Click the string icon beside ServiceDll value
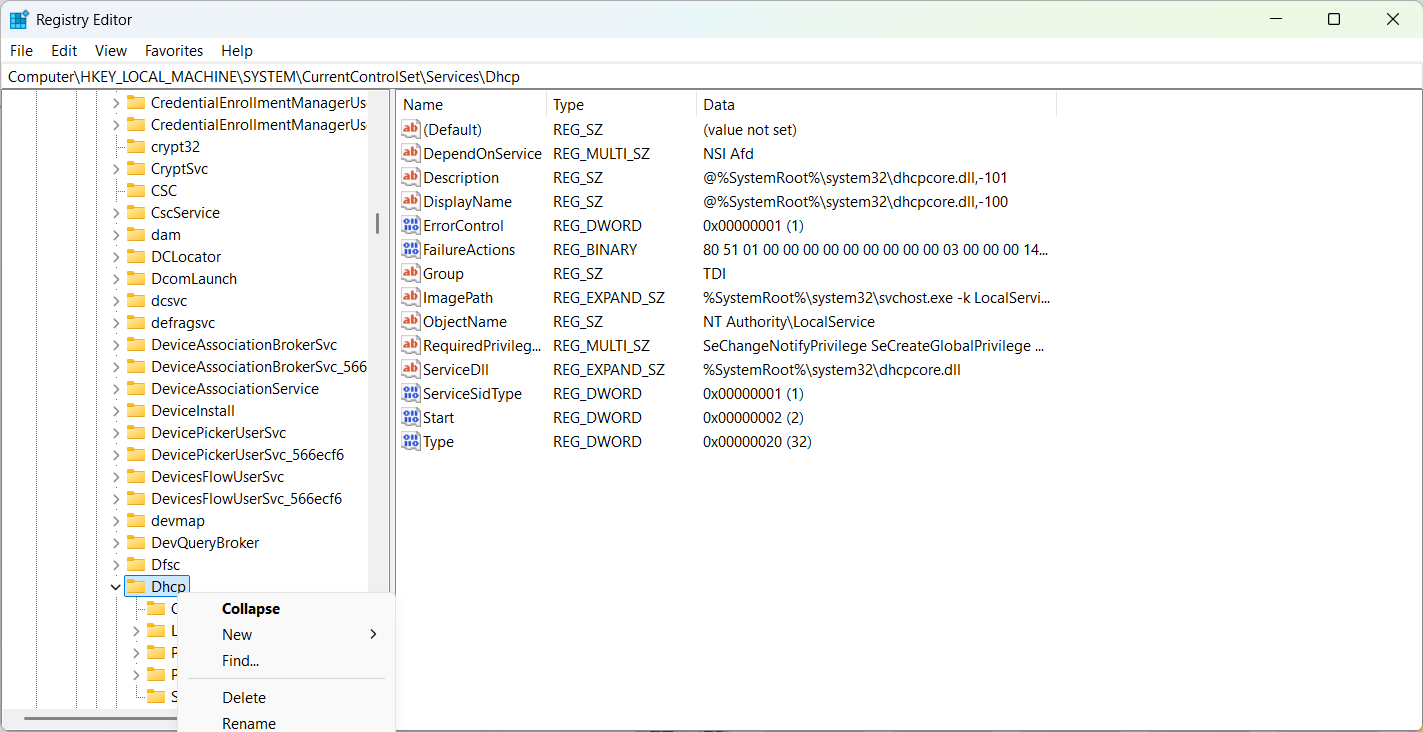 tap(410, 370)
